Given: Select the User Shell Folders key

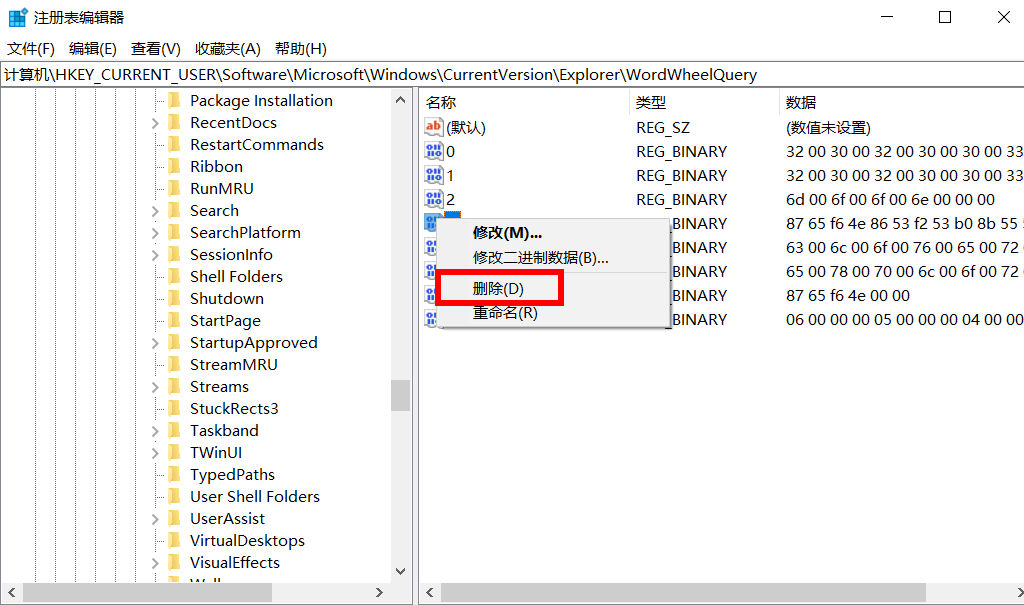Looking at the screenshot, I should [255, 497].
